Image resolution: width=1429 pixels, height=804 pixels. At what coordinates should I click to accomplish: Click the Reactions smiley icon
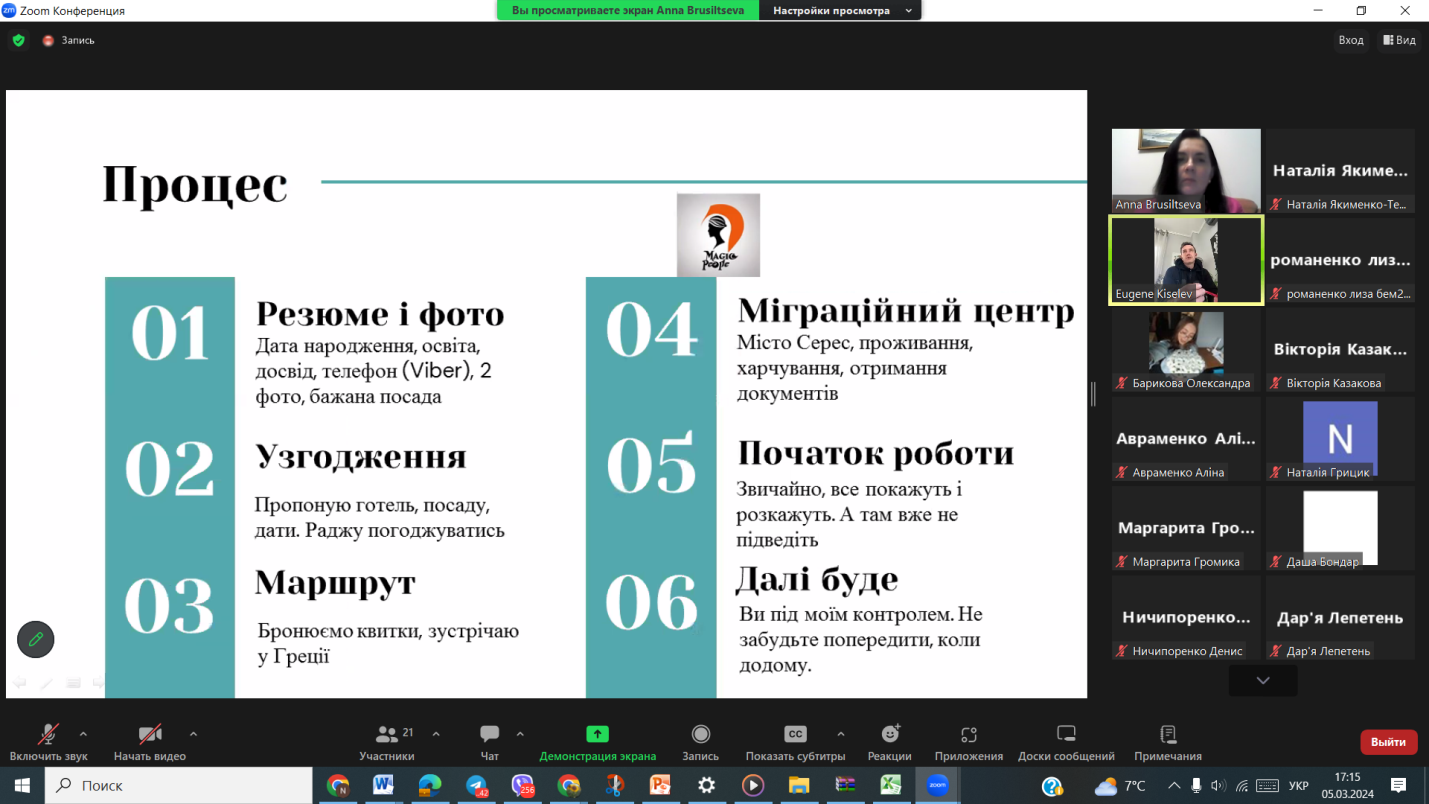889,735
